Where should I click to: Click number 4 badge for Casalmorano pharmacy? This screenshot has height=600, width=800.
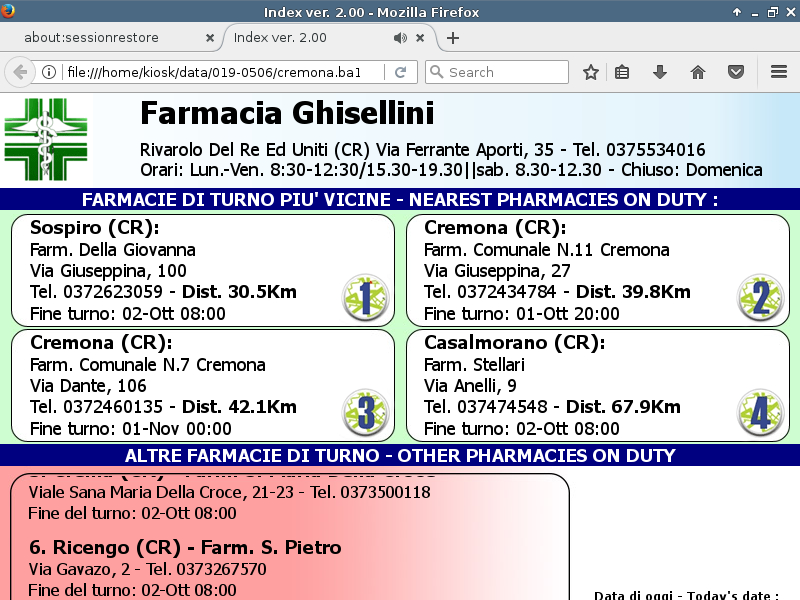click(x=760, y=412)
